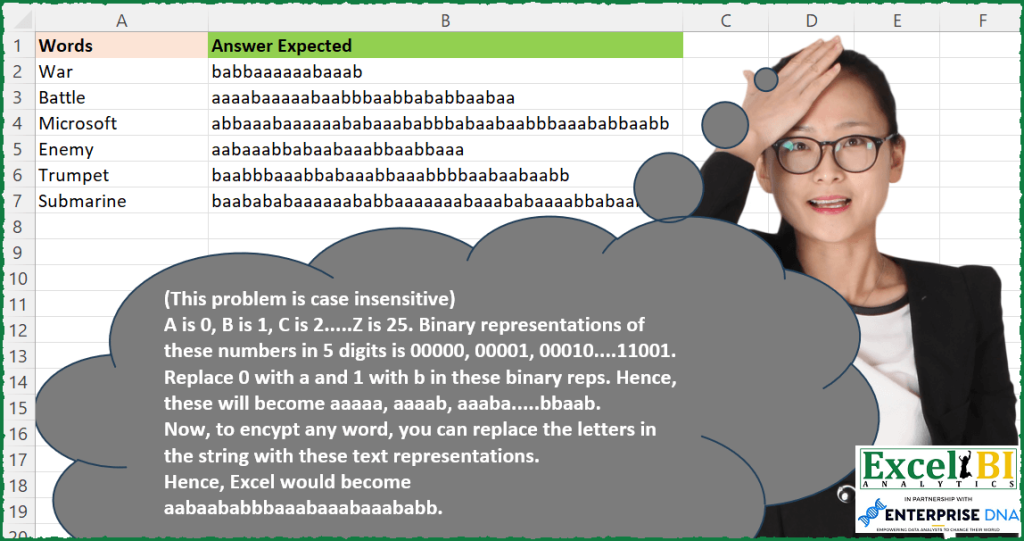Click the "Submarine" cell
Screen dimensions: 1024x541
[x=121, y=202]
